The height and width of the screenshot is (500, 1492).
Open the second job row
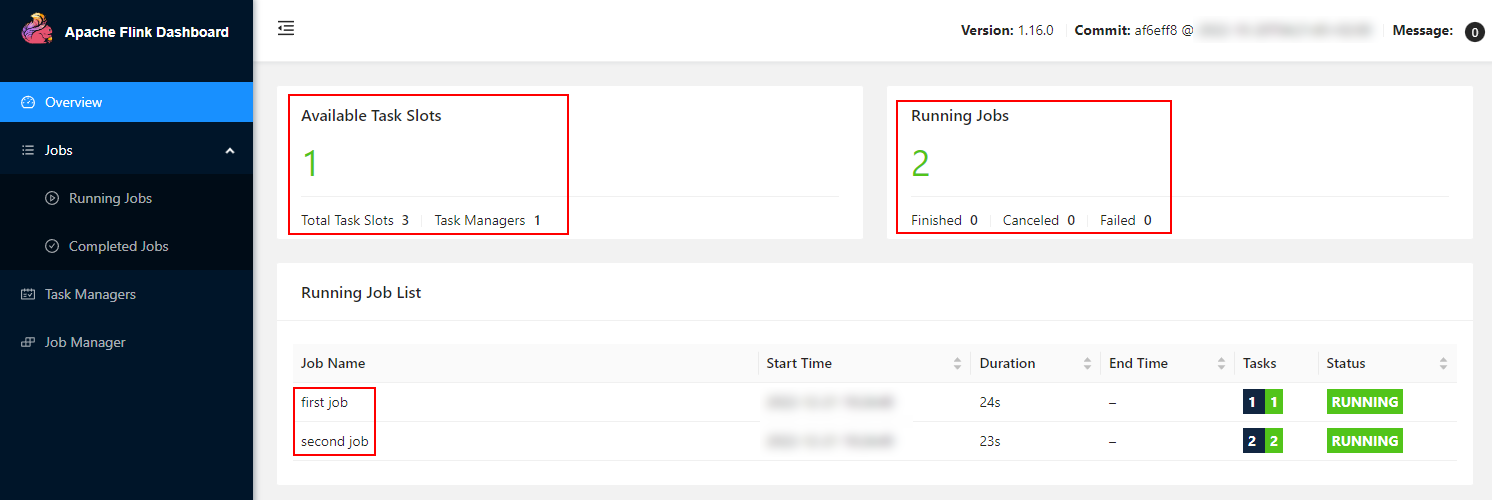click(874, 441)
